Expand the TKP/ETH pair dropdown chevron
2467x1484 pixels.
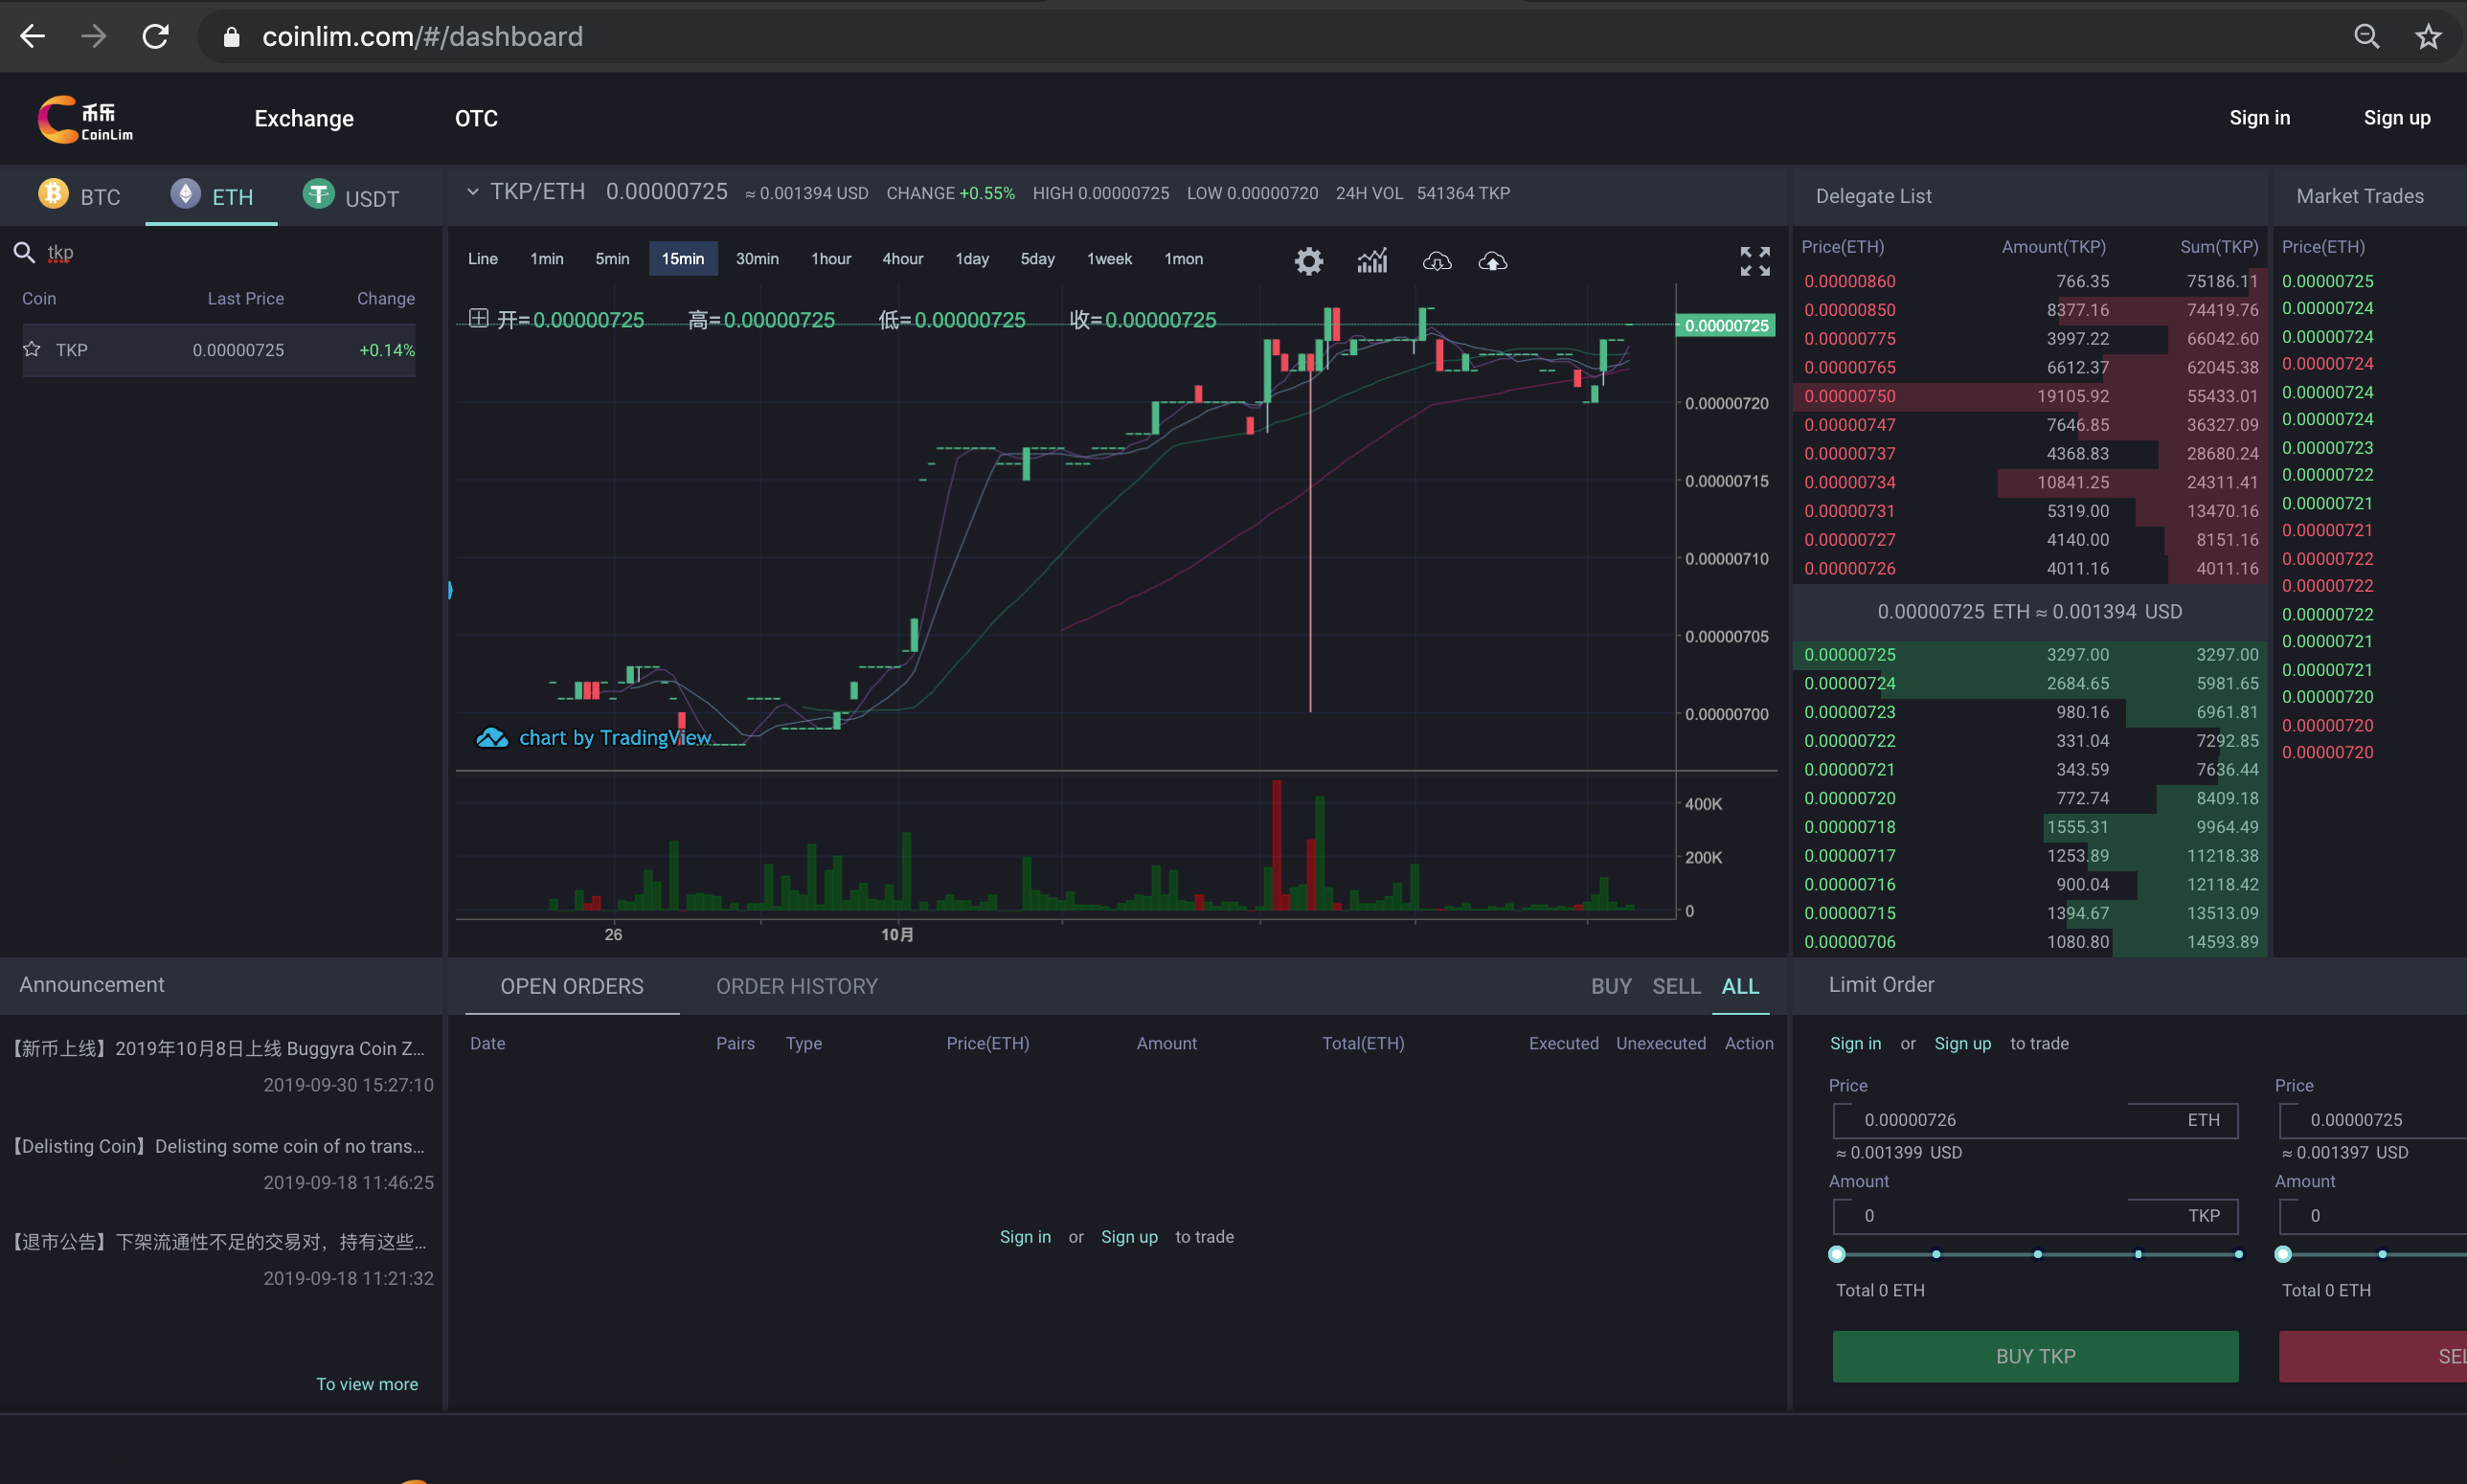(x=473, y=191)
